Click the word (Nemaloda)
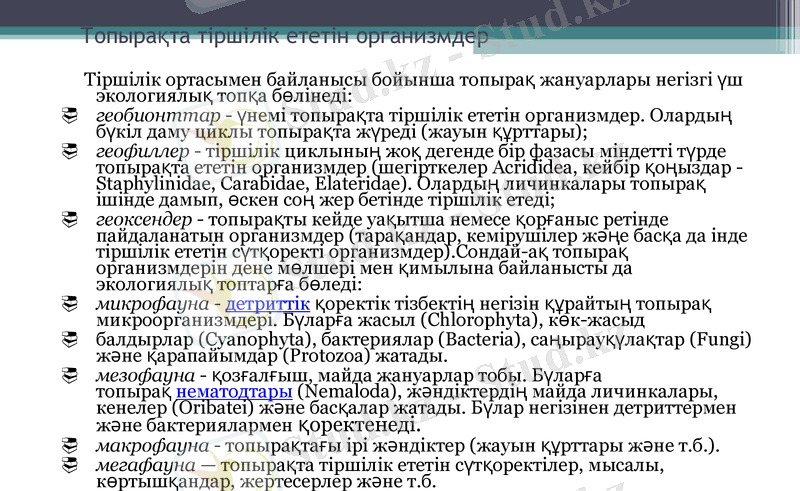The width and height of the screenshot is (800, 491). (348, 392)
